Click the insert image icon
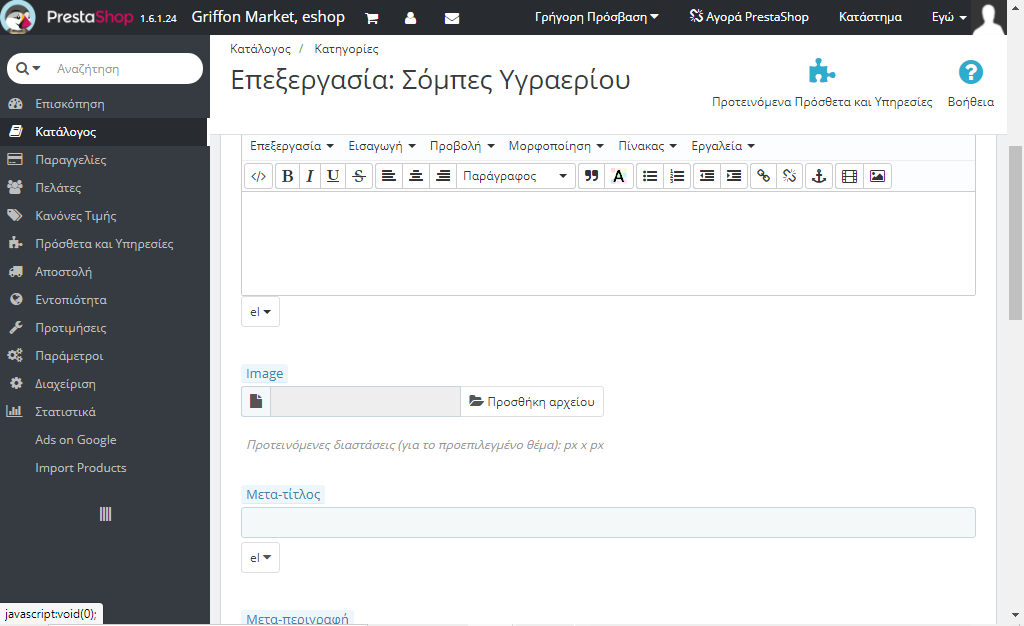The width and height of the screenshot is (1024, 626). click(877, 177)
